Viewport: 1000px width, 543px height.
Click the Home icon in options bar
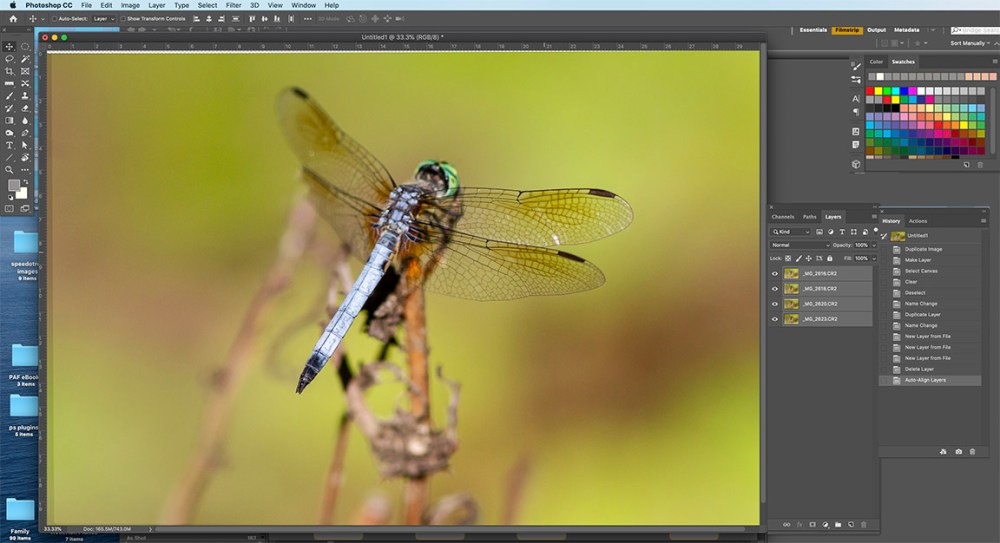pyautogui.click(x=13, y=19)
